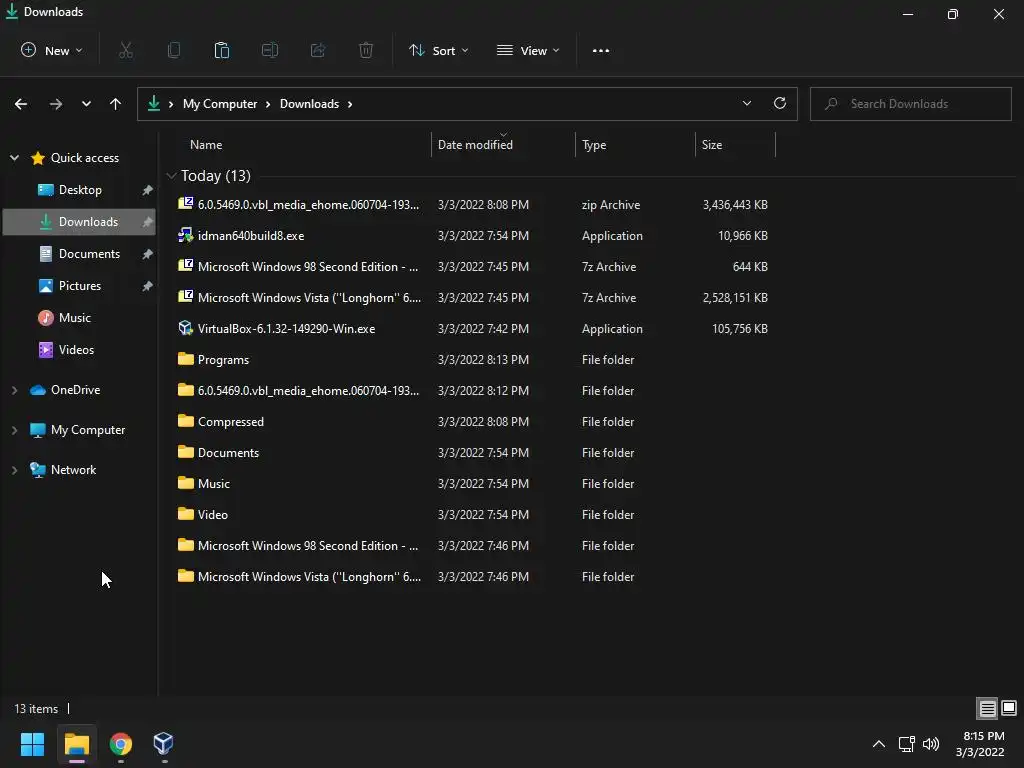
Task: Click the Paste clipboard icon
Action: (222, 50)
